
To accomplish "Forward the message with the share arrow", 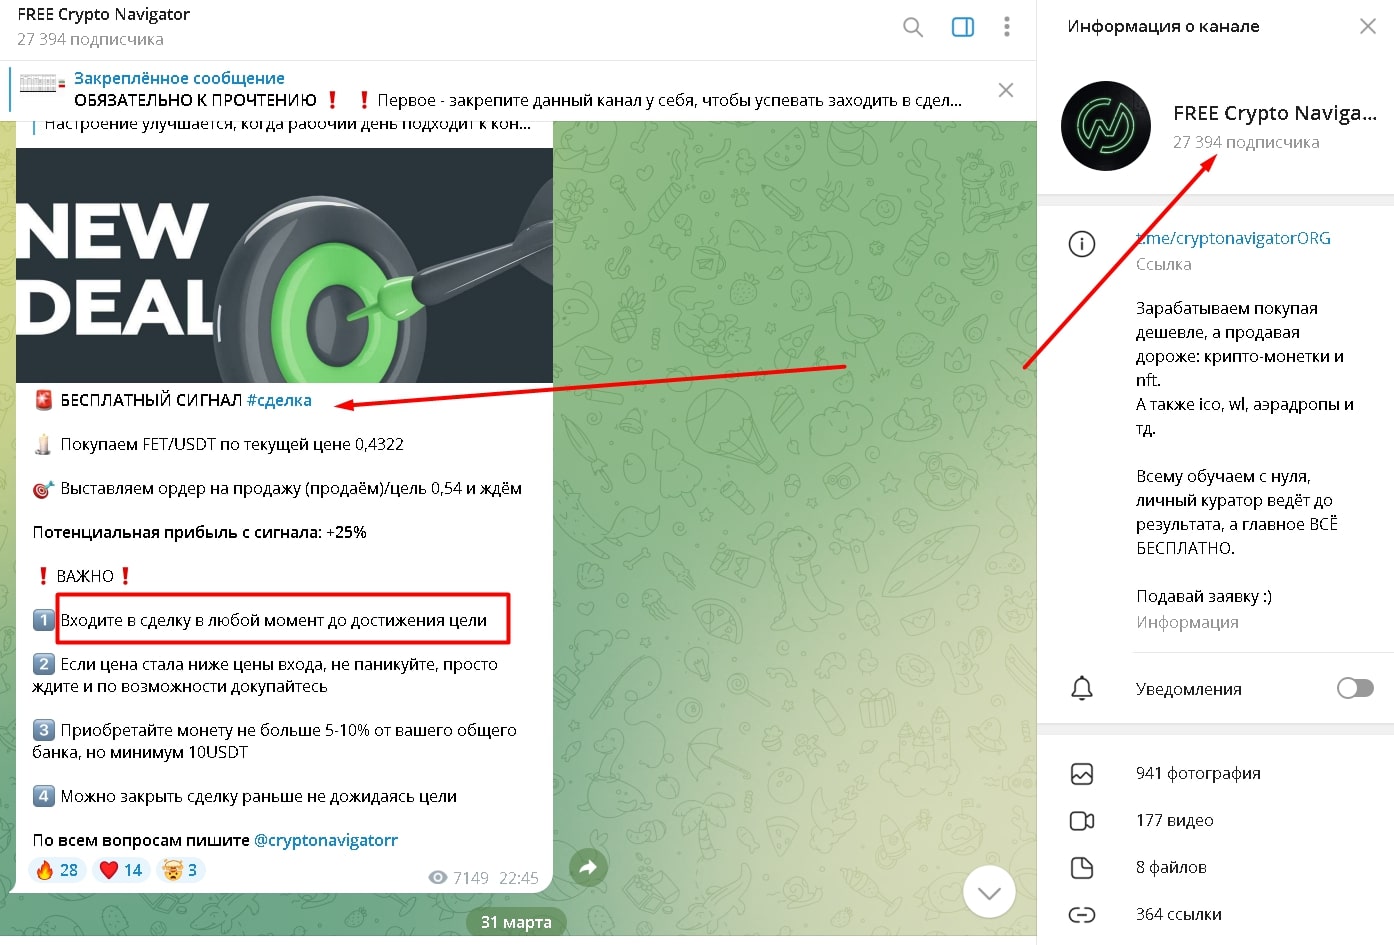I will [x=588, y=867].
